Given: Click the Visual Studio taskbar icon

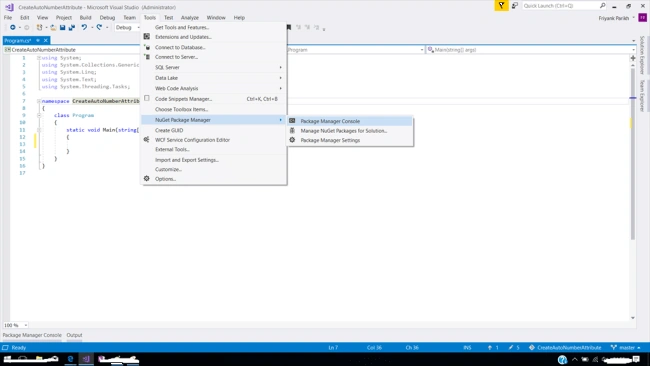Looking at the screenshot, I should (x=86, y=359).
